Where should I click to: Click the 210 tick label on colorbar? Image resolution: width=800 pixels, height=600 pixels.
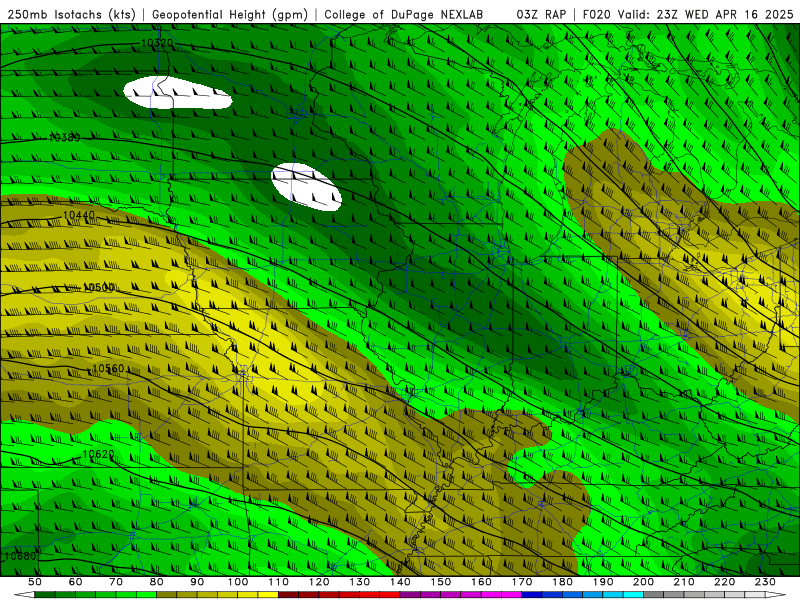tap(684, 582)
